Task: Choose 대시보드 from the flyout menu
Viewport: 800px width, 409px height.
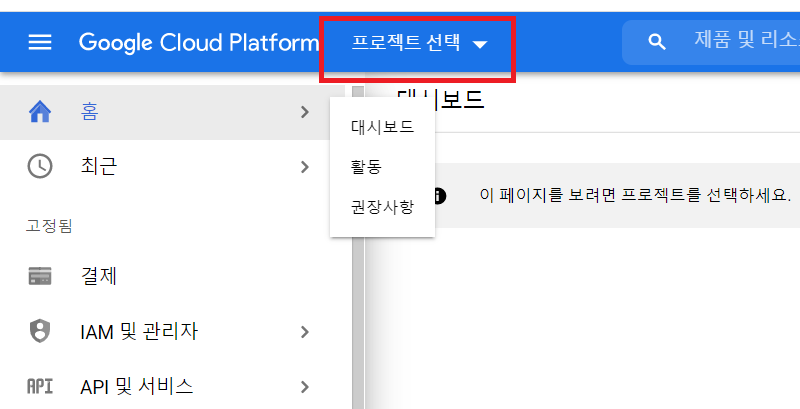Action: [382, 126]
